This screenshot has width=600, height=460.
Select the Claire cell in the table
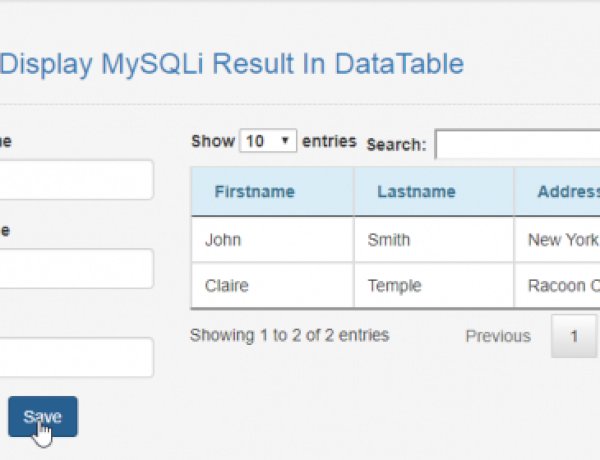[x=226, y=286]
